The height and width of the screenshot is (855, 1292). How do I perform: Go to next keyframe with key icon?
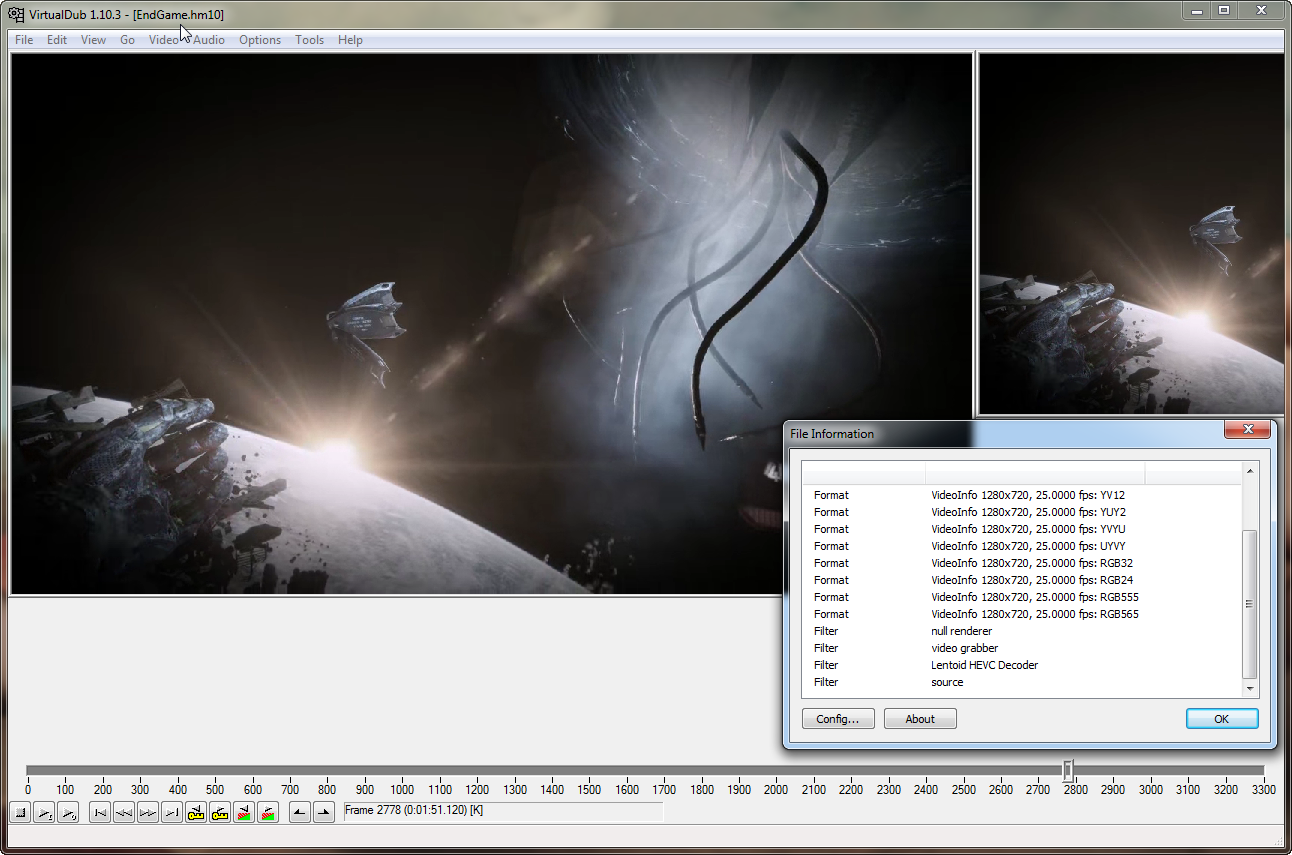point(220,813)
